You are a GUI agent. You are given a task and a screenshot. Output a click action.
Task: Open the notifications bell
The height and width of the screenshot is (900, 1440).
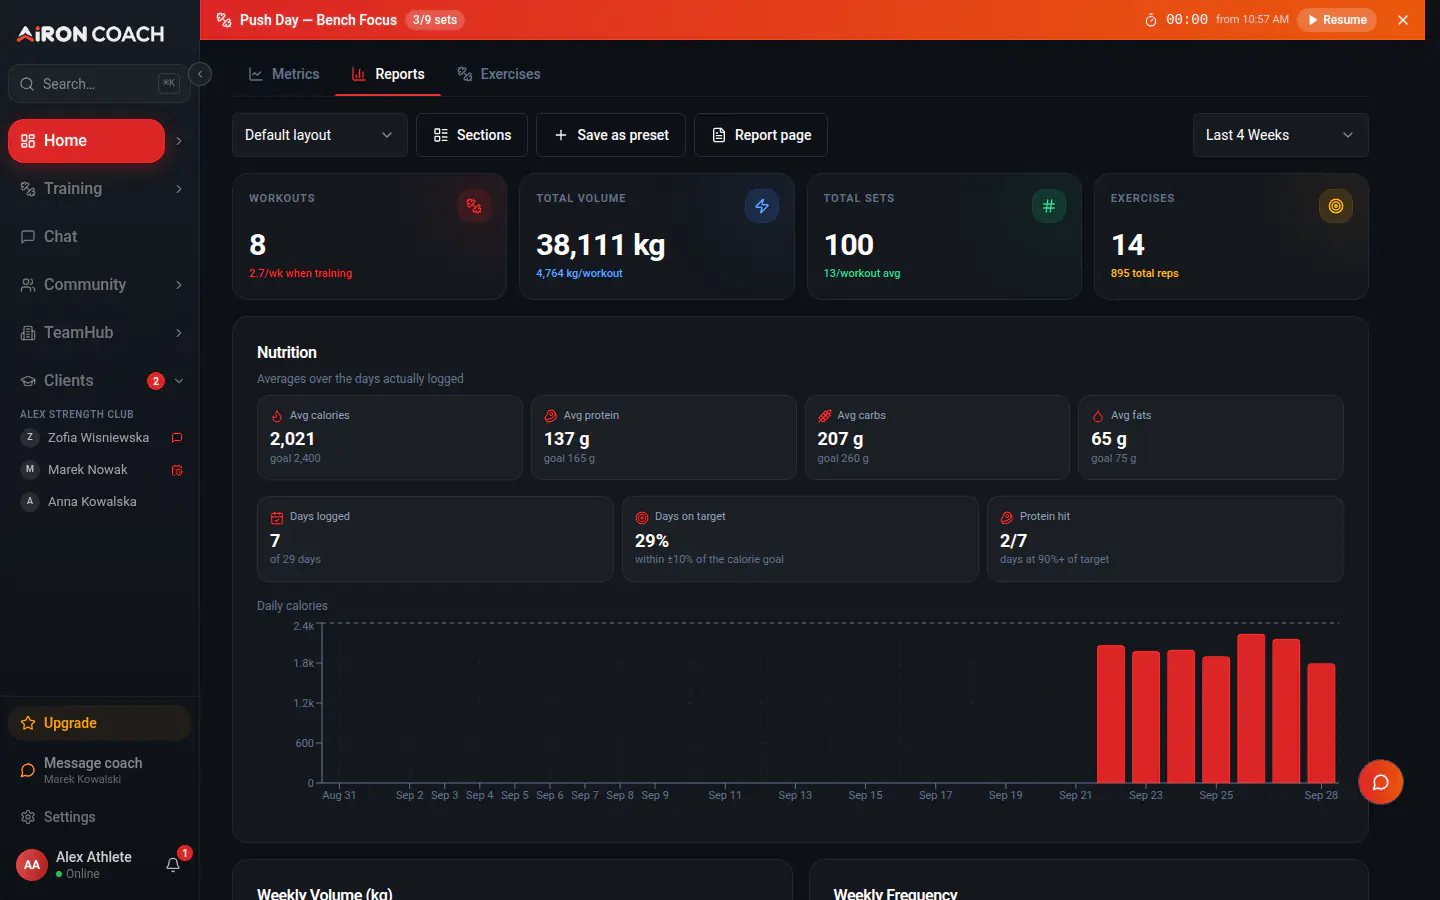pyautogui.click(x=173, y=865)
